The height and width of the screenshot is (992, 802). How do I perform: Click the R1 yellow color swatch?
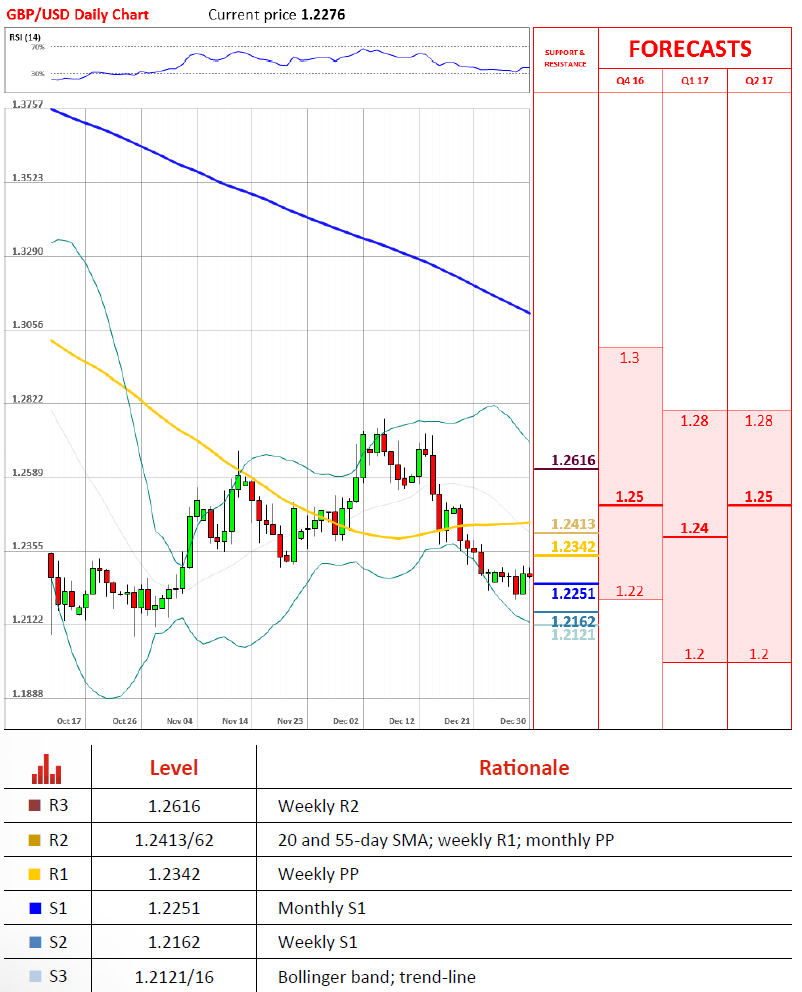[35, 874]
